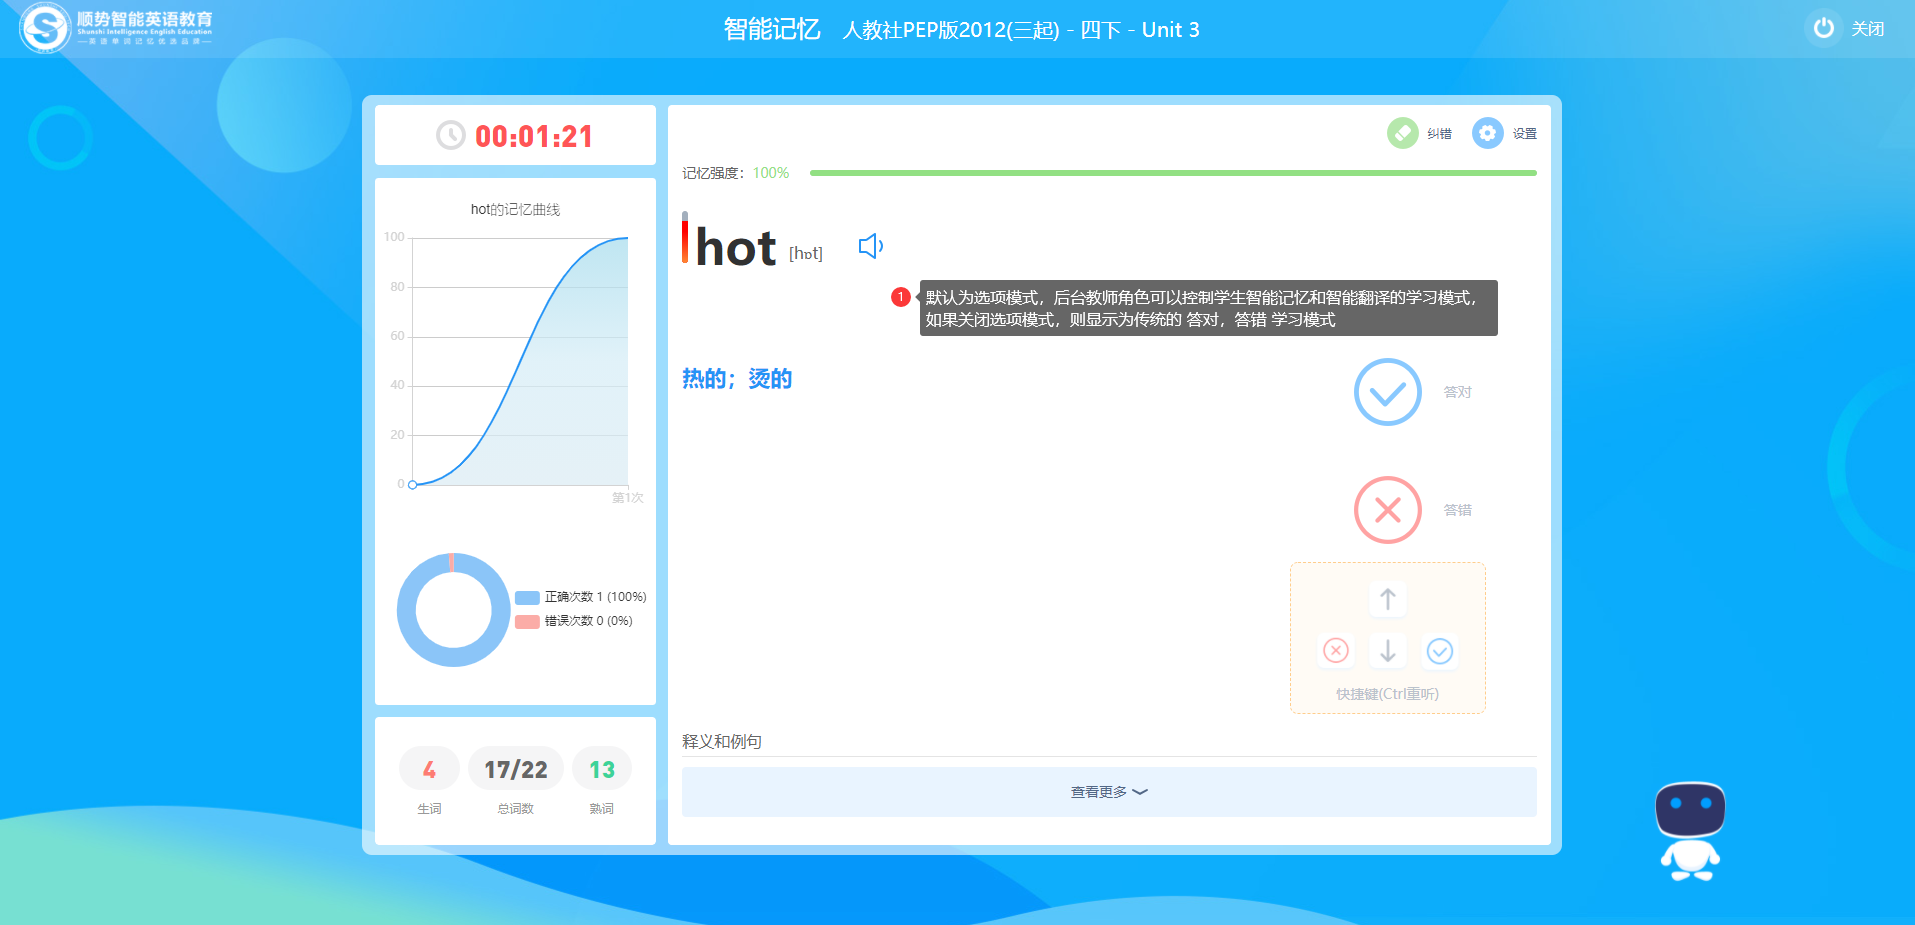Open settings via the blue gear icon
The width and height of the screenshot is (1915, 925).
(x=1487, y=133)
